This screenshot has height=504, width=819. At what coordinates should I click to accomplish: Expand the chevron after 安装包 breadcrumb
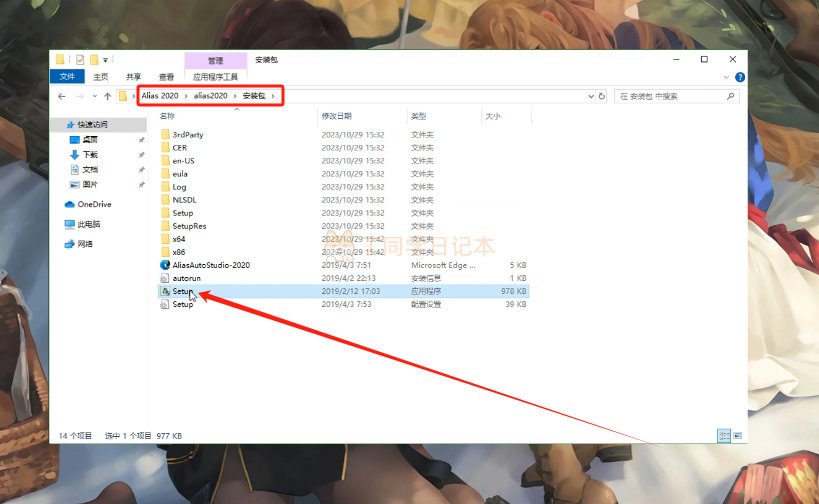point(273,96)
